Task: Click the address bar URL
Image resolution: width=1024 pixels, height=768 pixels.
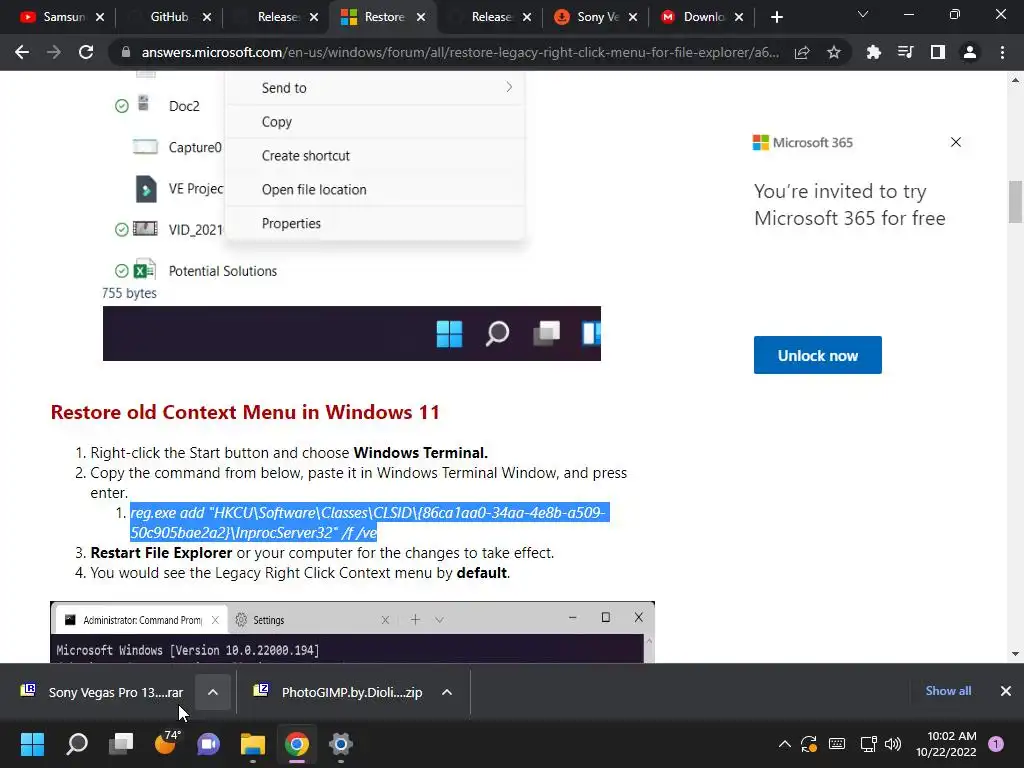Action: (x=460, y=52)
